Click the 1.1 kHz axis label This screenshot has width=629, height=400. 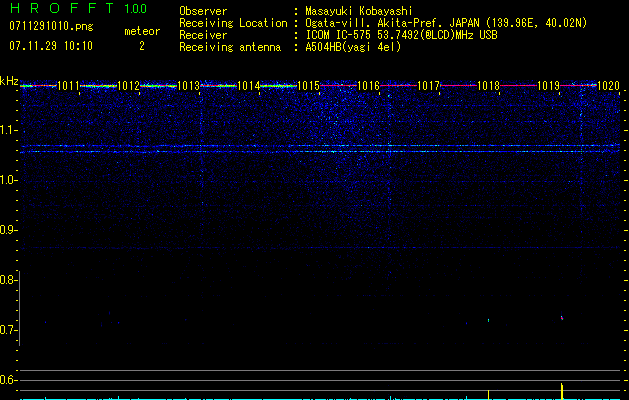tap(7, 130)
